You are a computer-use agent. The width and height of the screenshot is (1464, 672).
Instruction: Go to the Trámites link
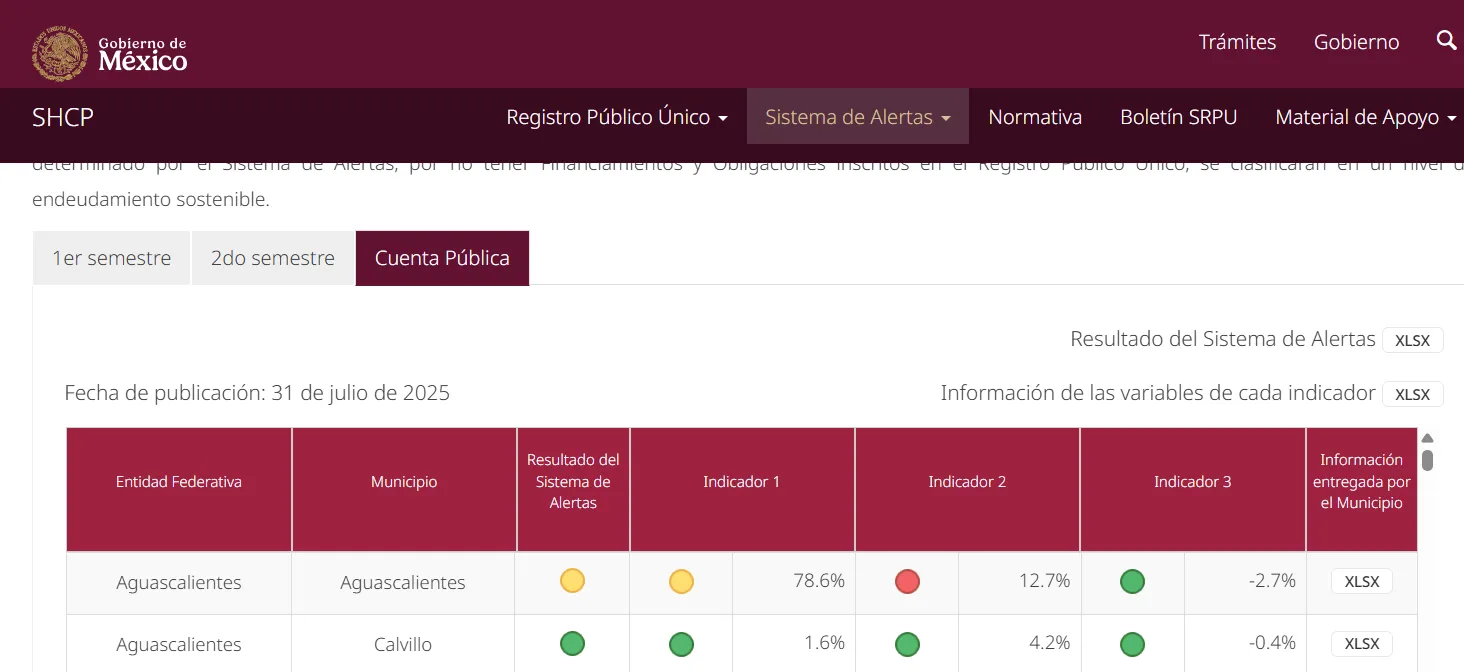point(1237,42)
